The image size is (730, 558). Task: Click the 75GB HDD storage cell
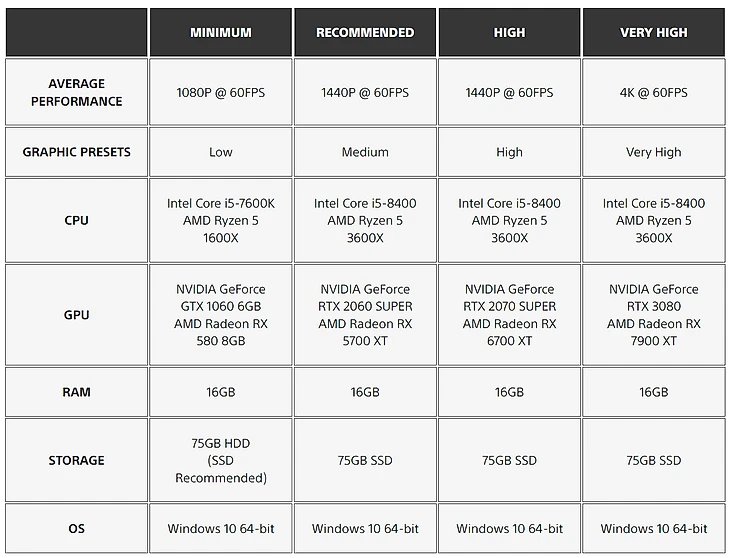pos(220,460)
